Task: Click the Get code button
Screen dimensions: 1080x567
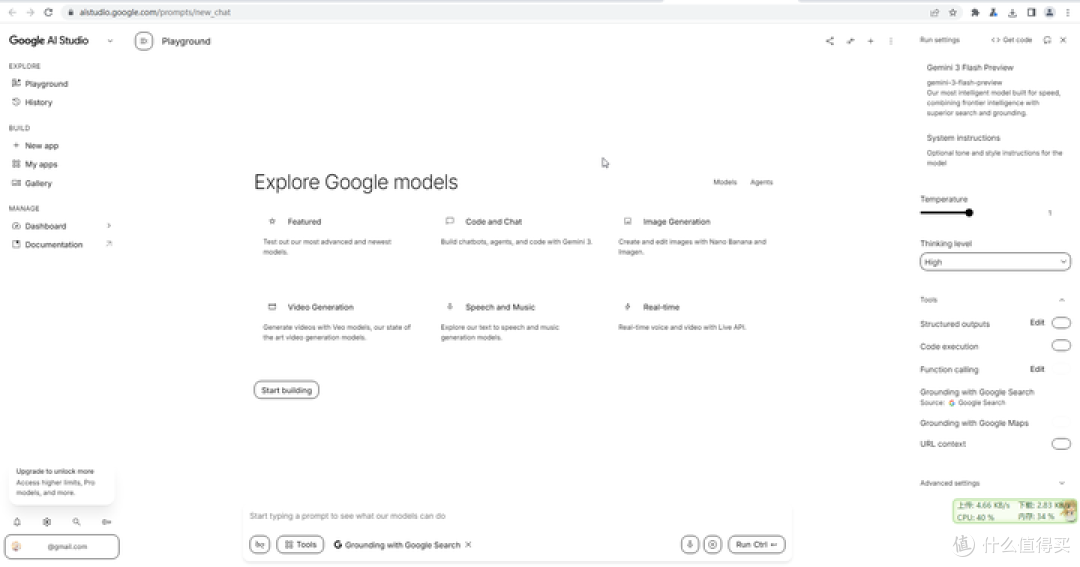Action: coord(1012,40)
